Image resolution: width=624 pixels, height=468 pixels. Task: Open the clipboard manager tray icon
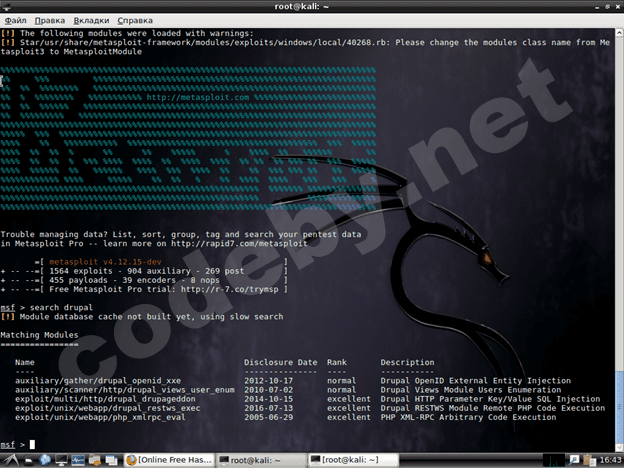point(589,460)
